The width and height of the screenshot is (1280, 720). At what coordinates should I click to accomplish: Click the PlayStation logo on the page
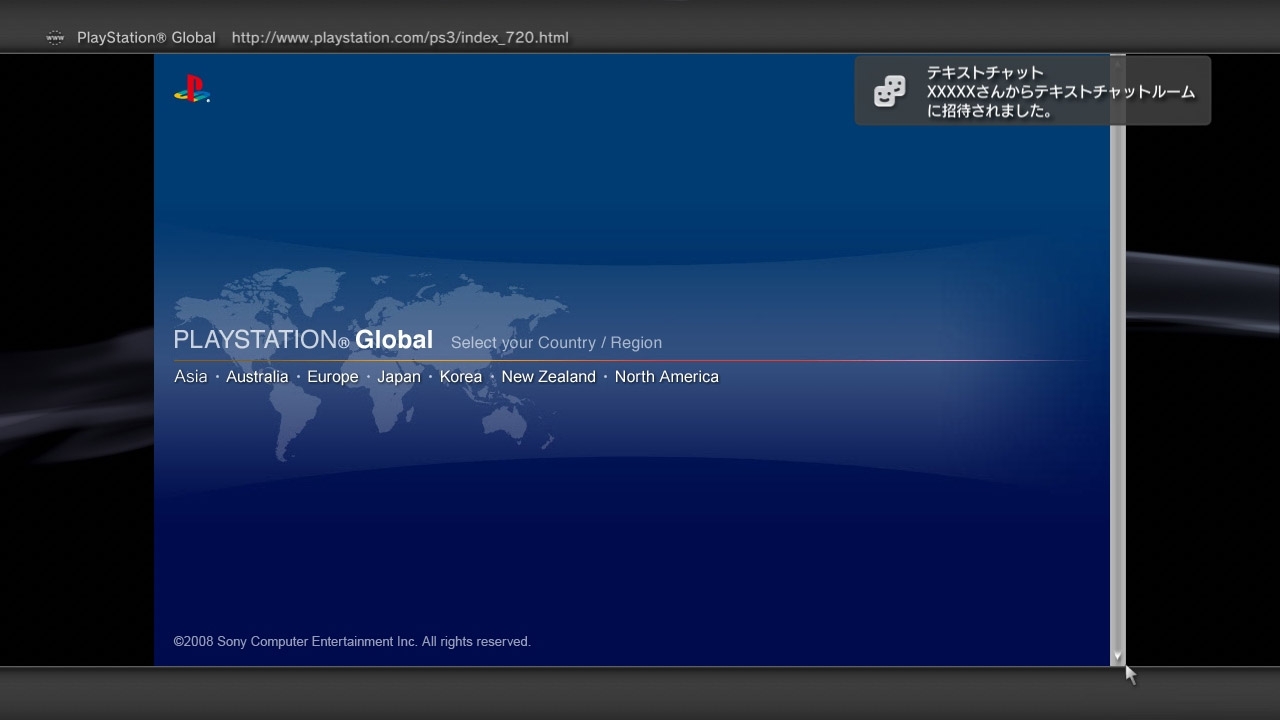[192, 90]
